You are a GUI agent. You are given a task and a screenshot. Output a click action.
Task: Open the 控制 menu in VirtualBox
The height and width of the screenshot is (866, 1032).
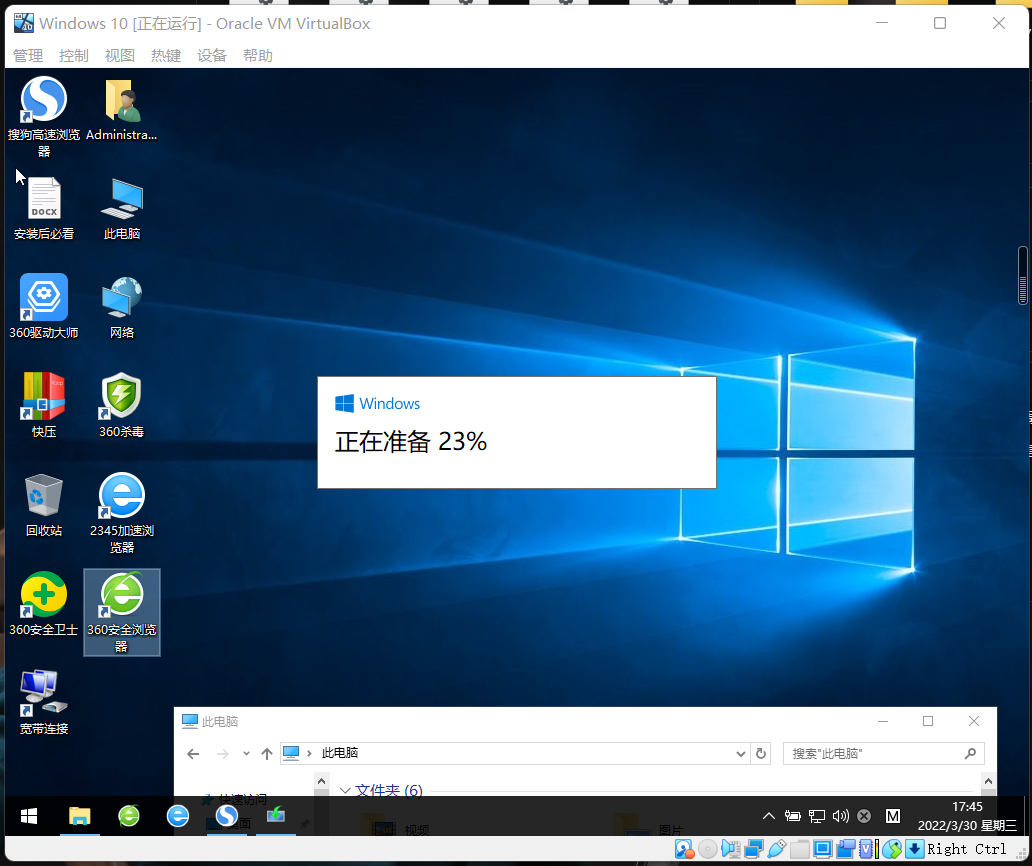[73, 55]
